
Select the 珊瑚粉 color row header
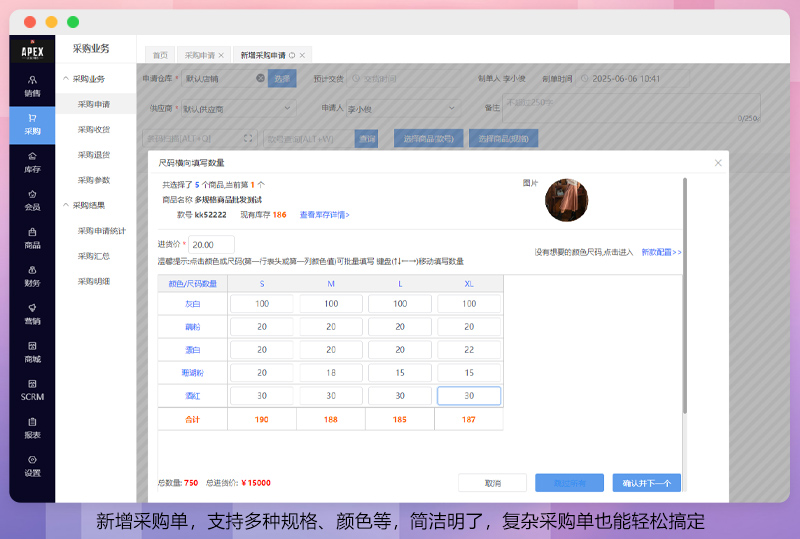(192, 373)
